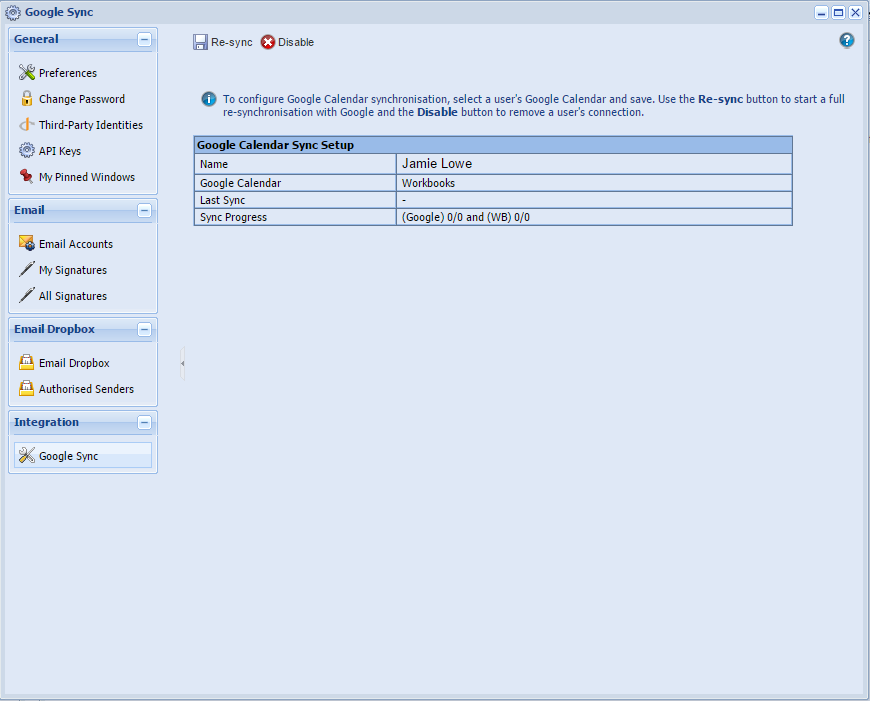This screenshot has height=701, width=870.
Task: Minimize the Google Sync window
Action: (x=821, y=12)
